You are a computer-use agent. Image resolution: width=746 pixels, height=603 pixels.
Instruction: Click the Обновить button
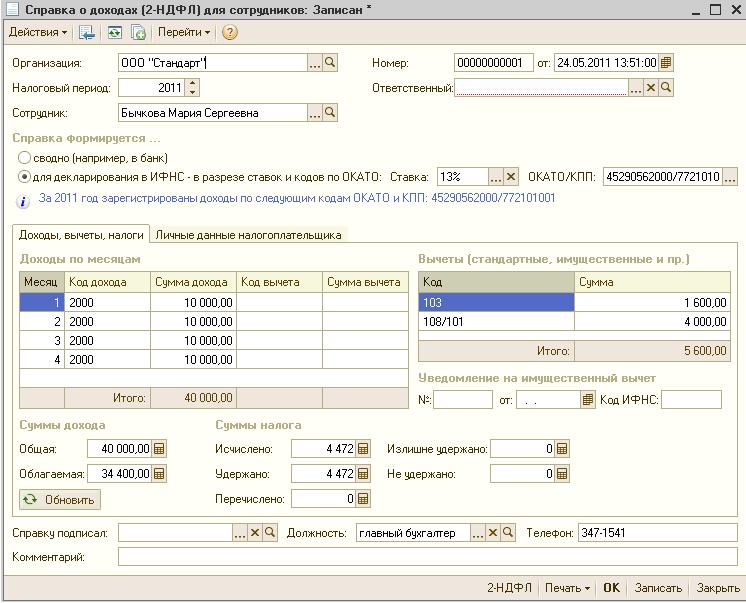pyautogui.click(x=60, y=500)
